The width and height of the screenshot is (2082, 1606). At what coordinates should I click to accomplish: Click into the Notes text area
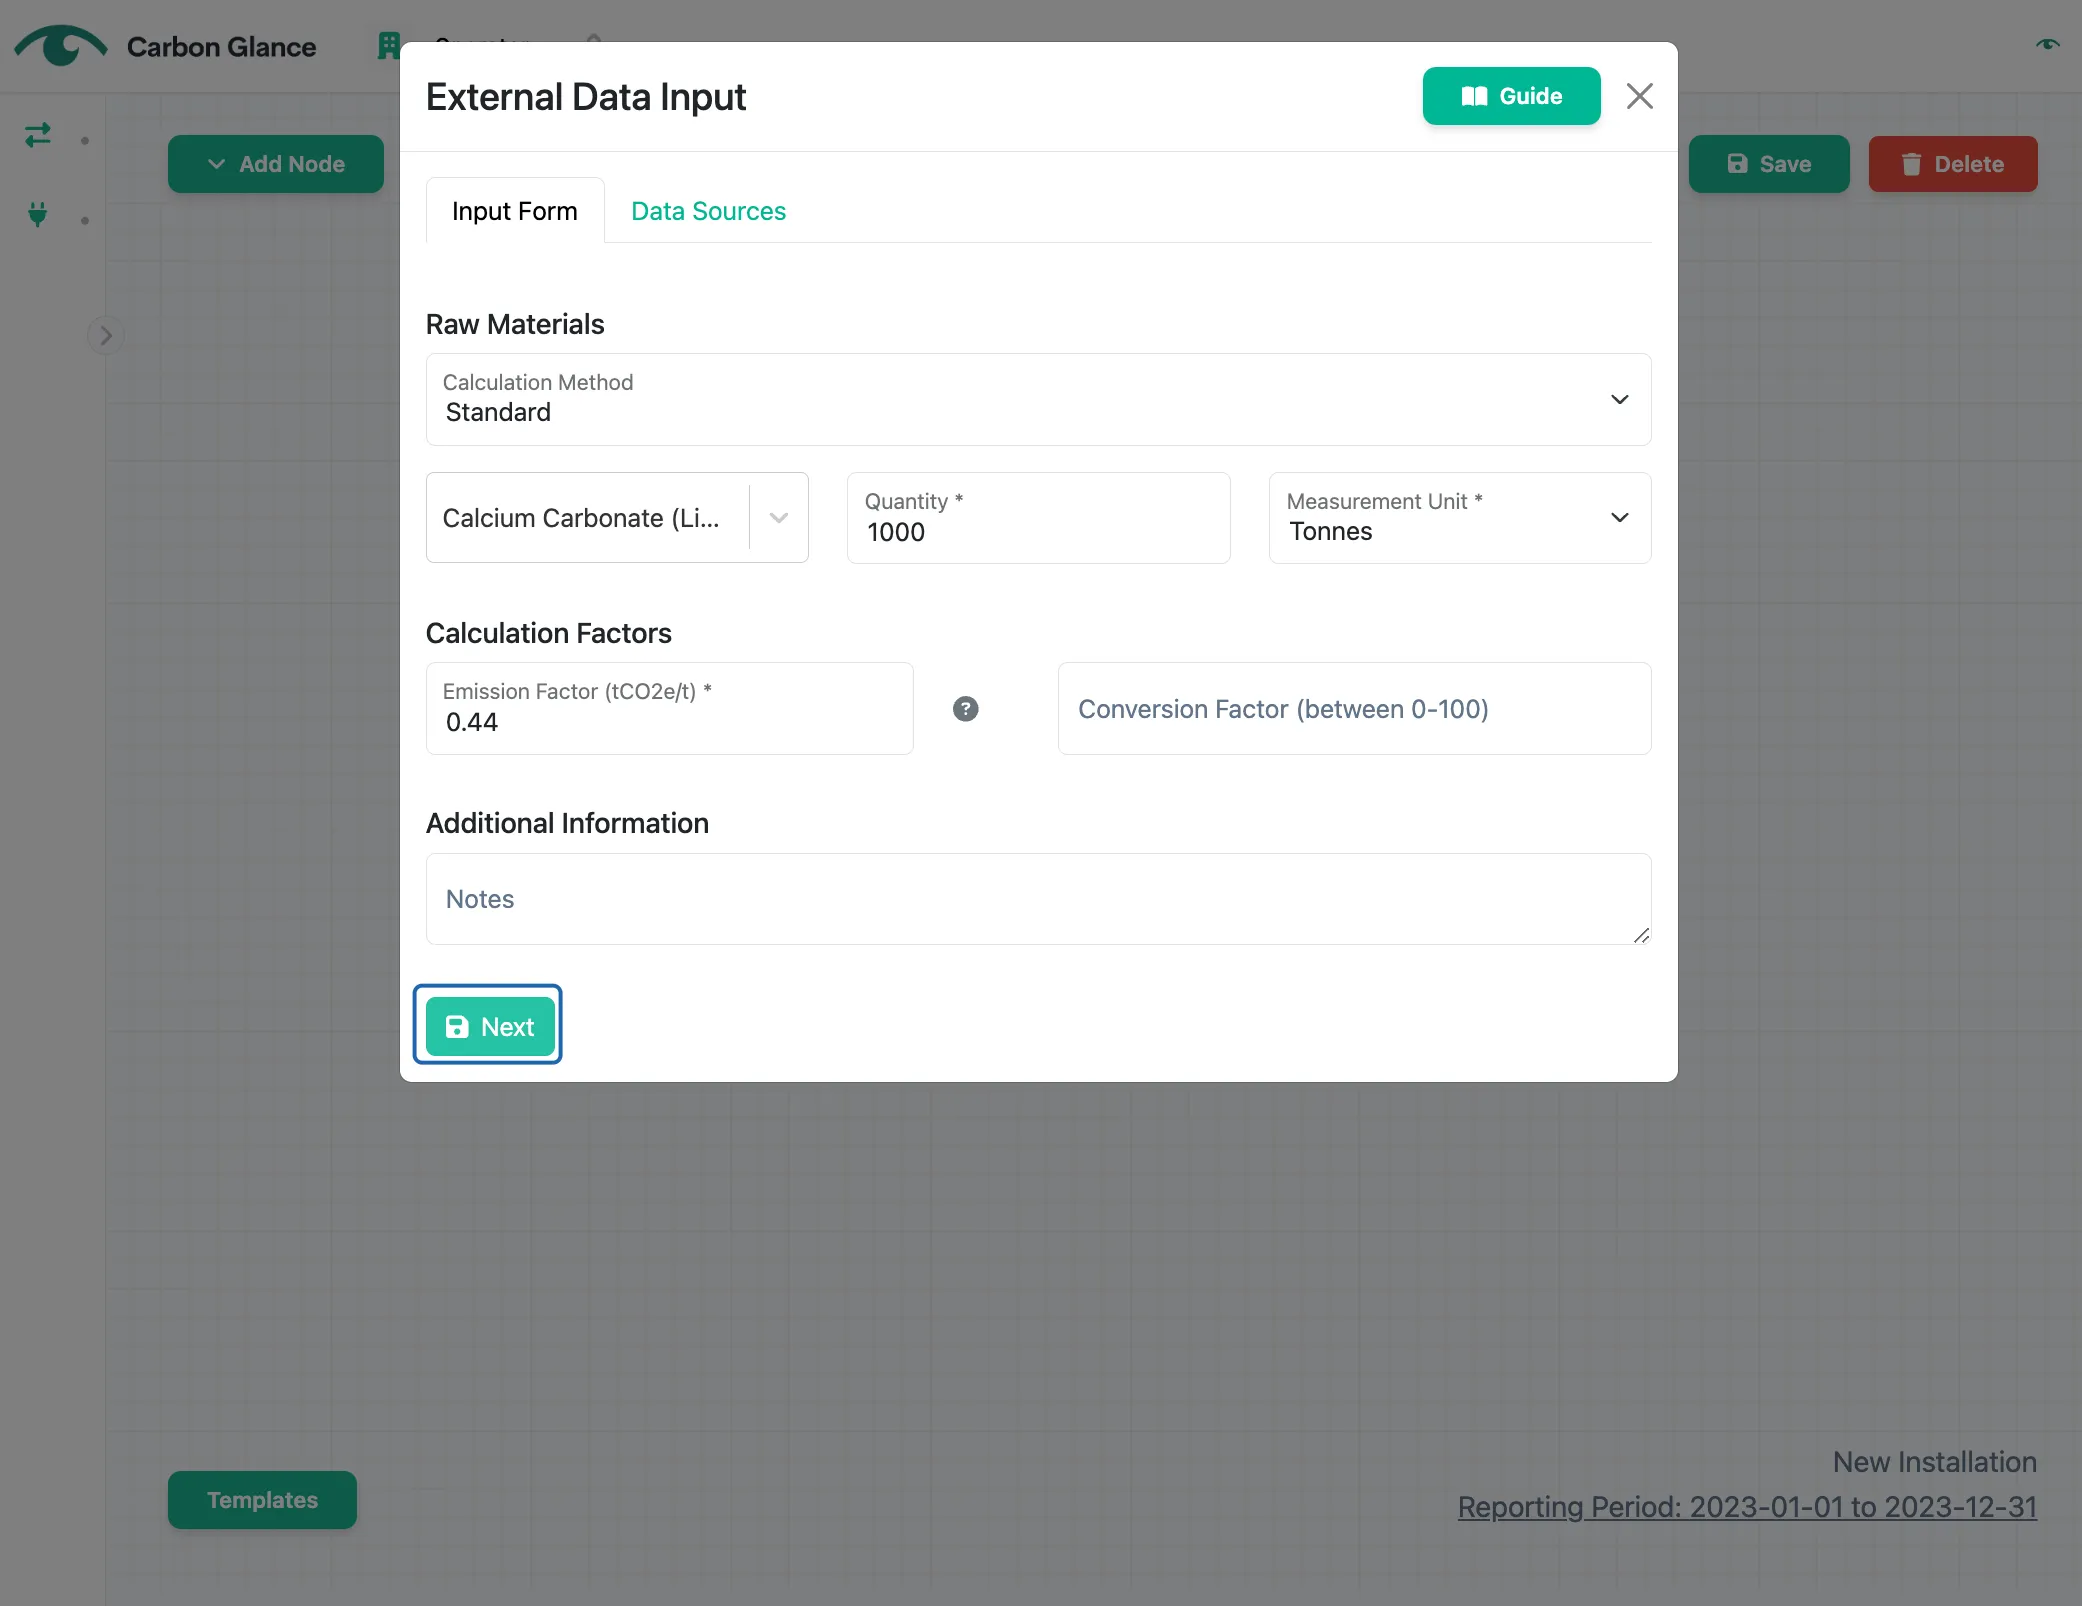1038,898
